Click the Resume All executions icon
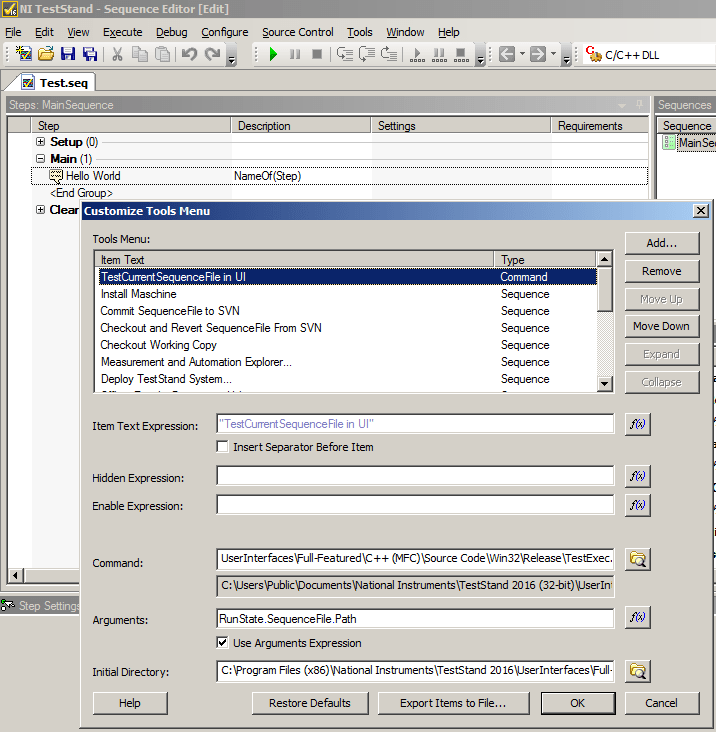The height and width of the screenshot is (732, 716). [417, 55]
